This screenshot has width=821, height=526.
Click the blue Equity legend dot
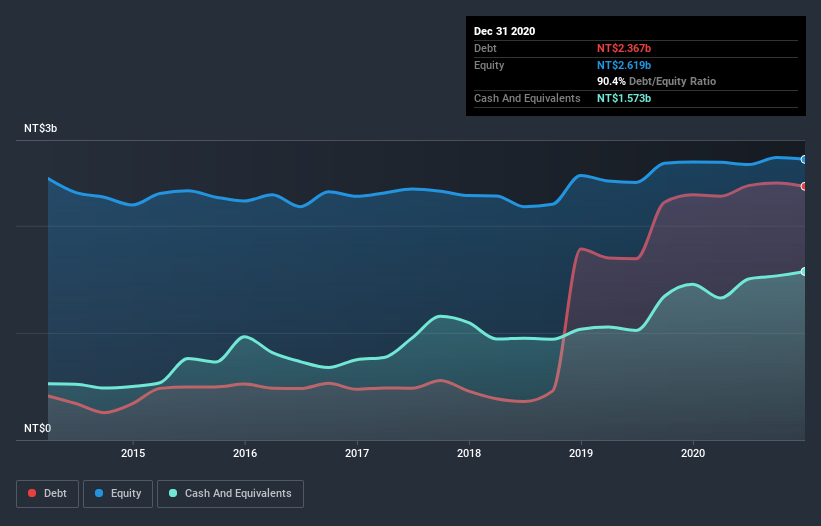point(99,493)
